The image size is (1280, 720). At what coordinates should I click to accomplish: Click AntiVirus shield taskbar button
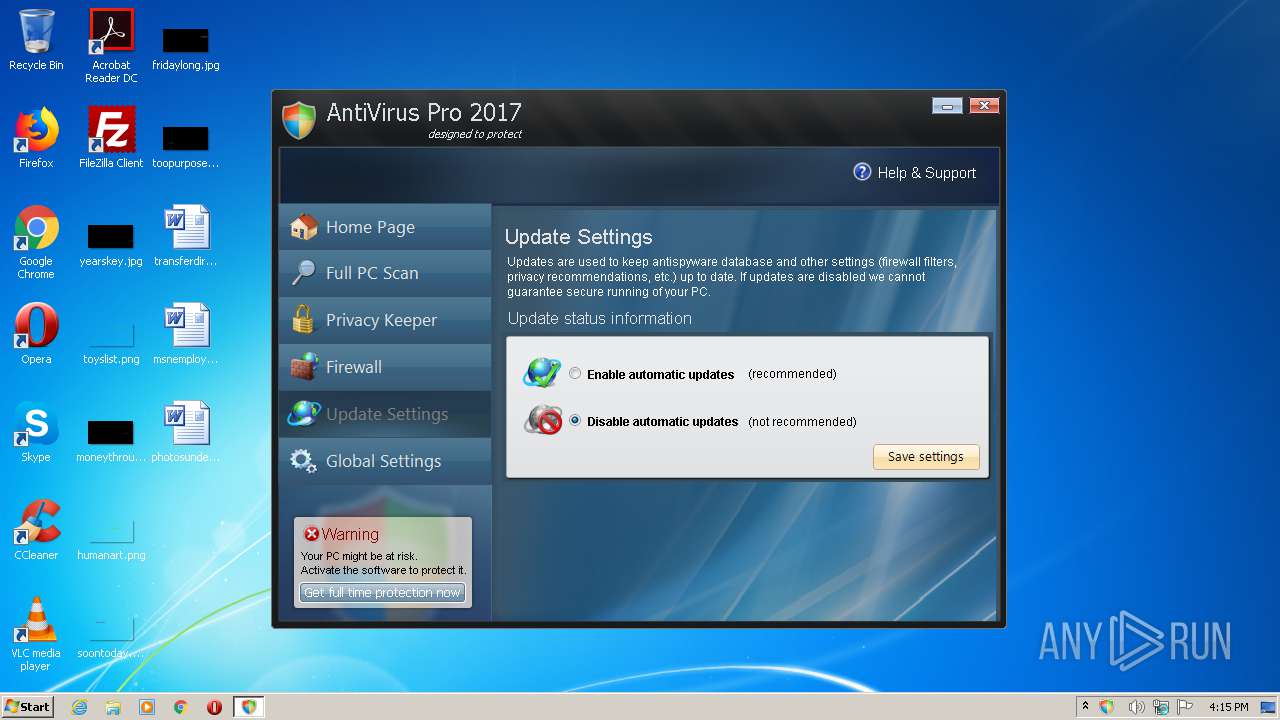pos(249,707)
